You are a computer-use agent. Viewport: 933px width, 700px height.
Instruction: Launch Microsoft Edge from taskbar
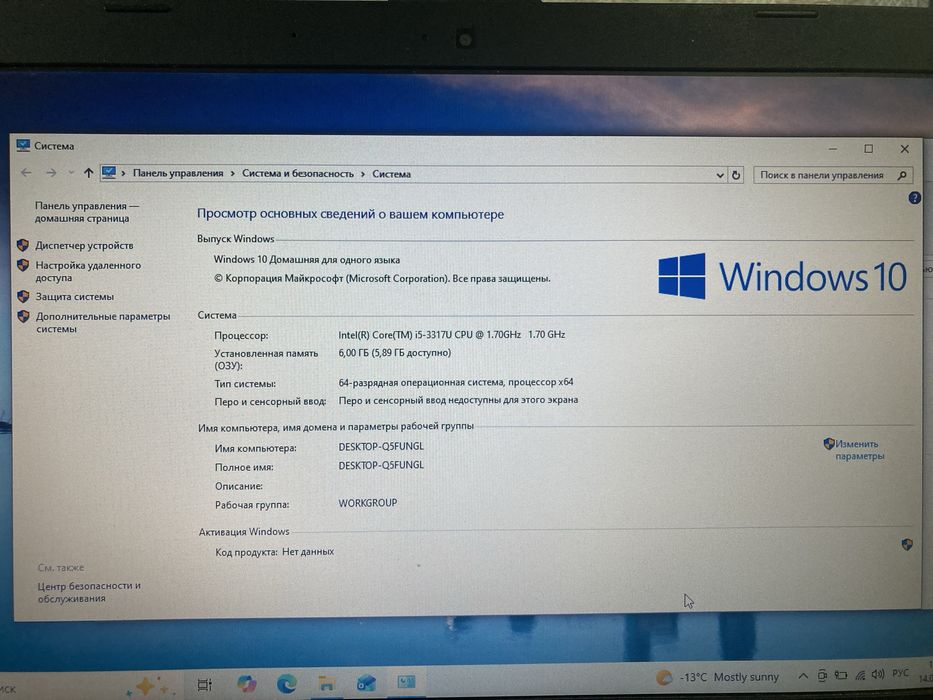tap(287, 684)
